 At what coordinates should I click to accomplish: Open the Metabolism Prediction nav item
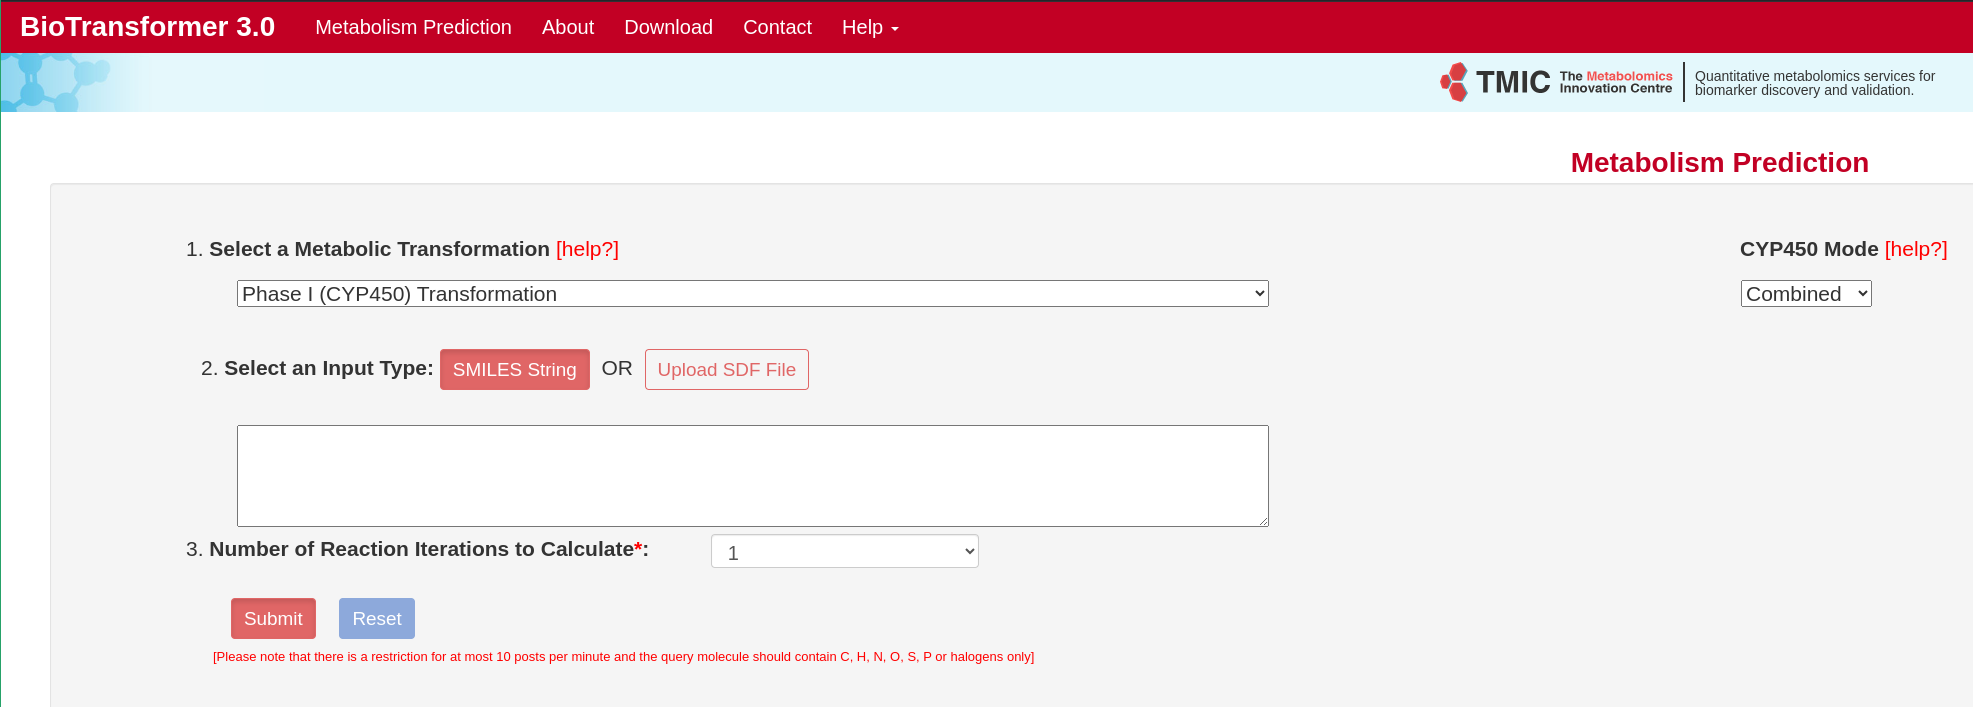[413, 27]
